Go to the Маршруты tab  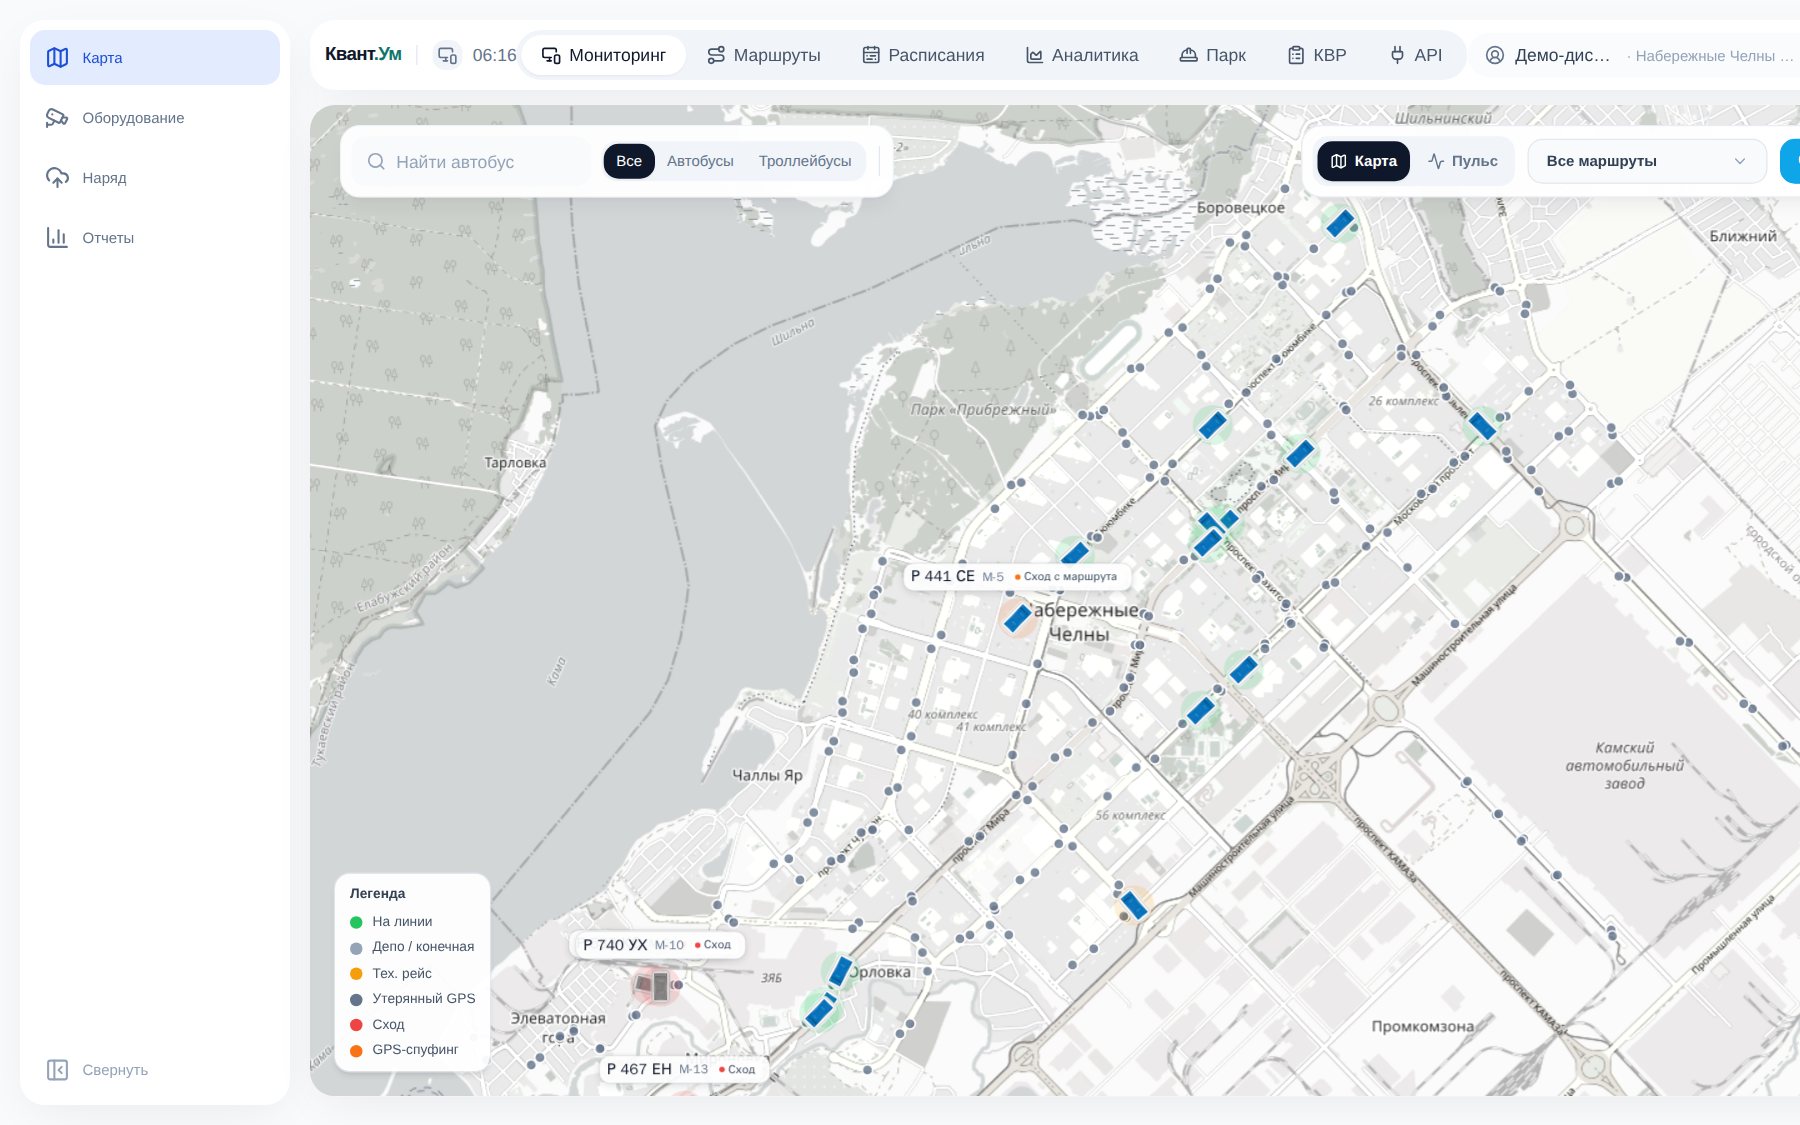[764, 55]
